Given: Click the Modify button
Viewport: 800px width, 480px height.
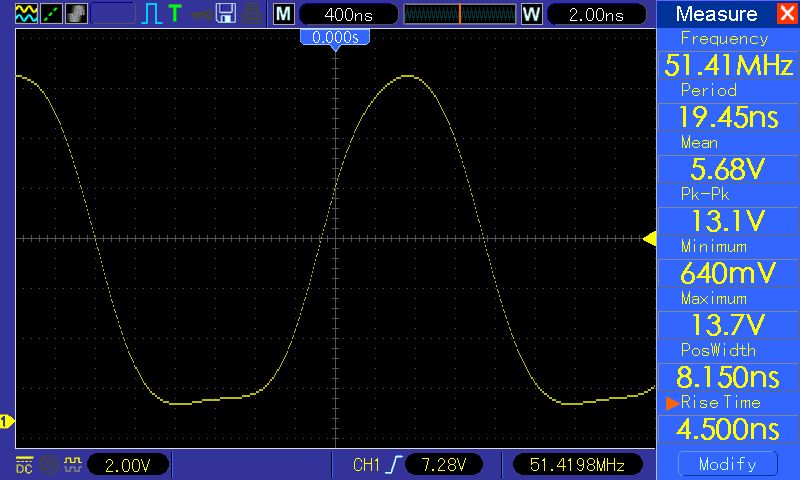Looking at the screenshot, I should 728,464.
